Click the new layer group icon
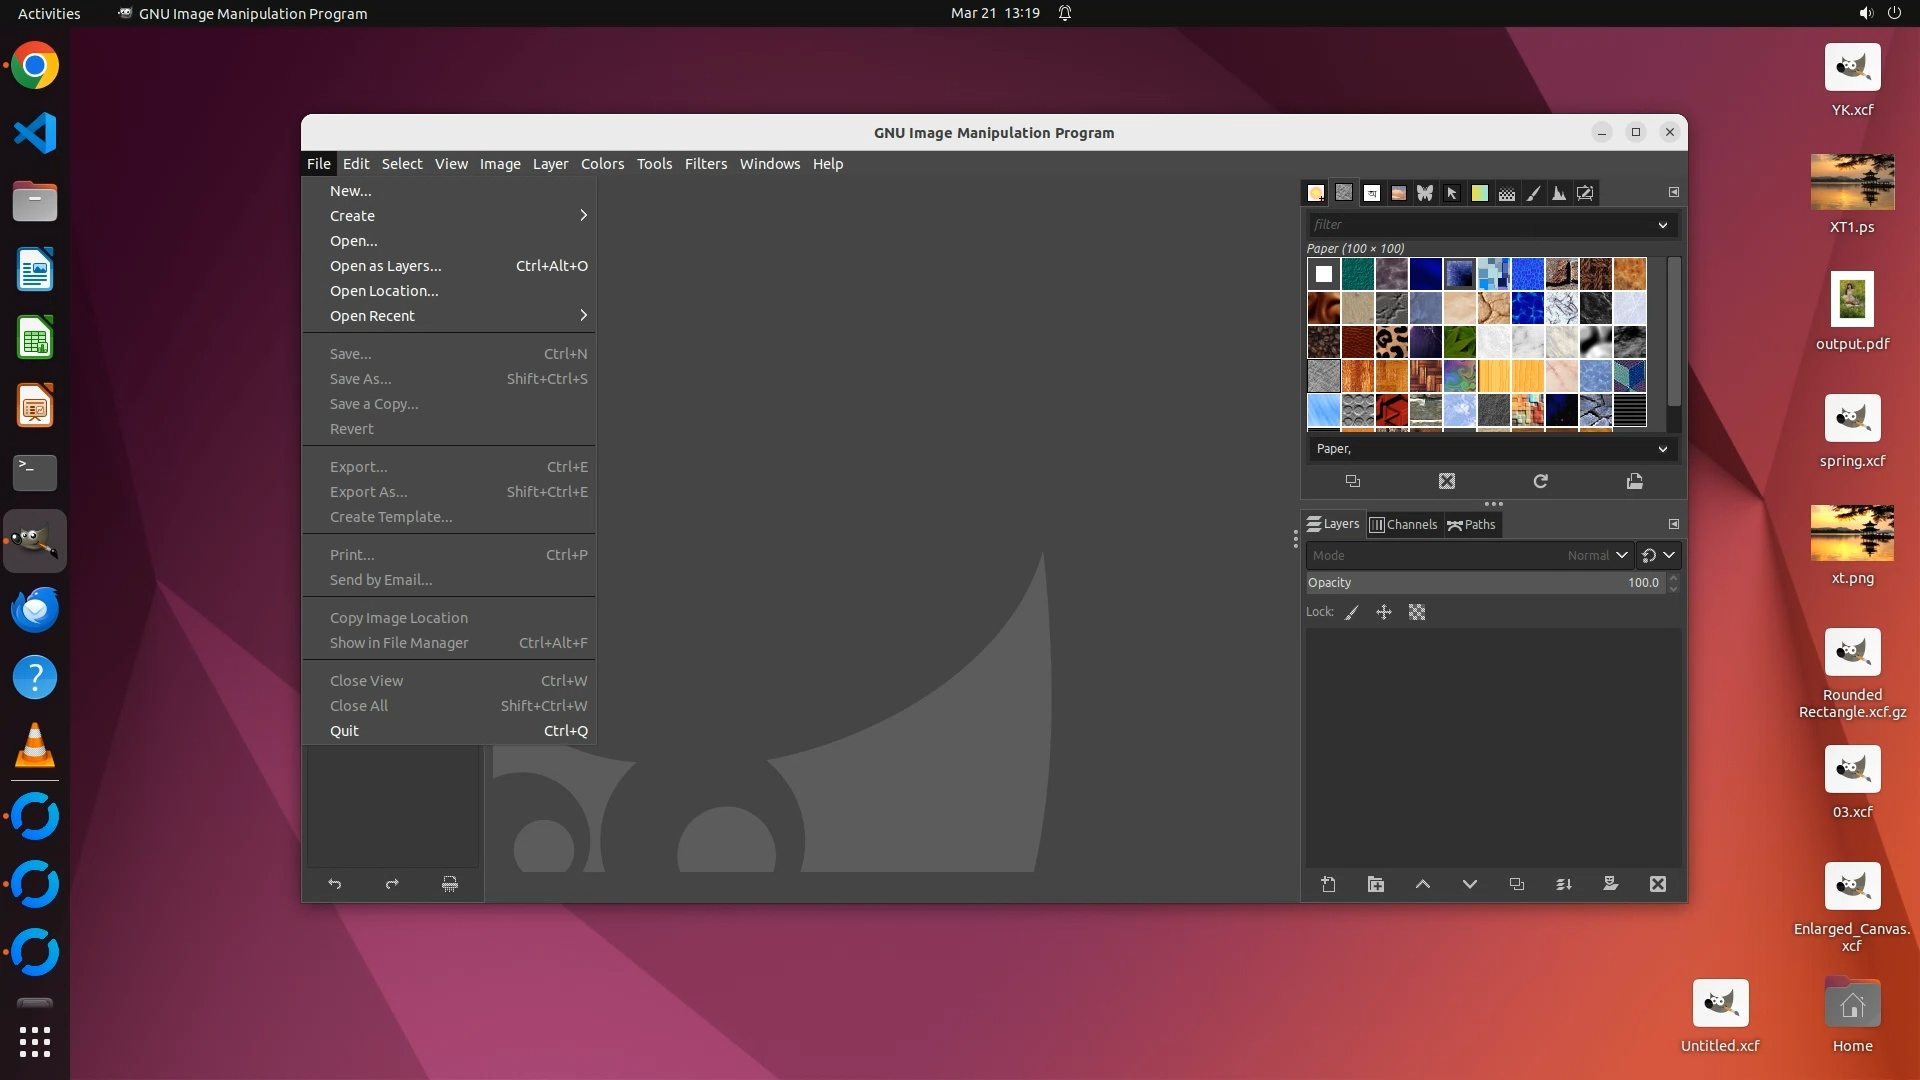 (1376, 884)
